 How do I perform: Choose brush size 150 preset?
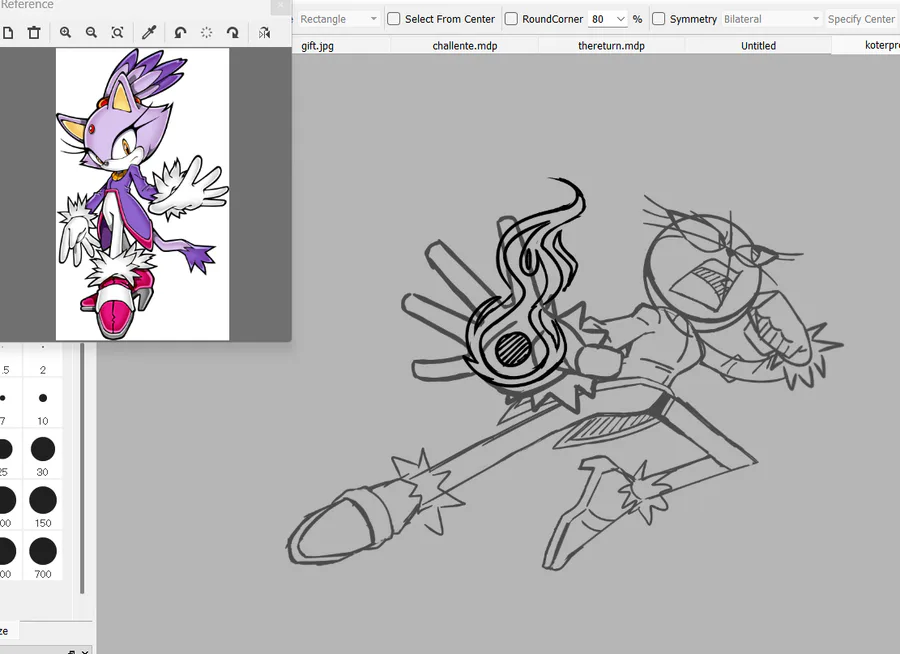click(42, 506)
